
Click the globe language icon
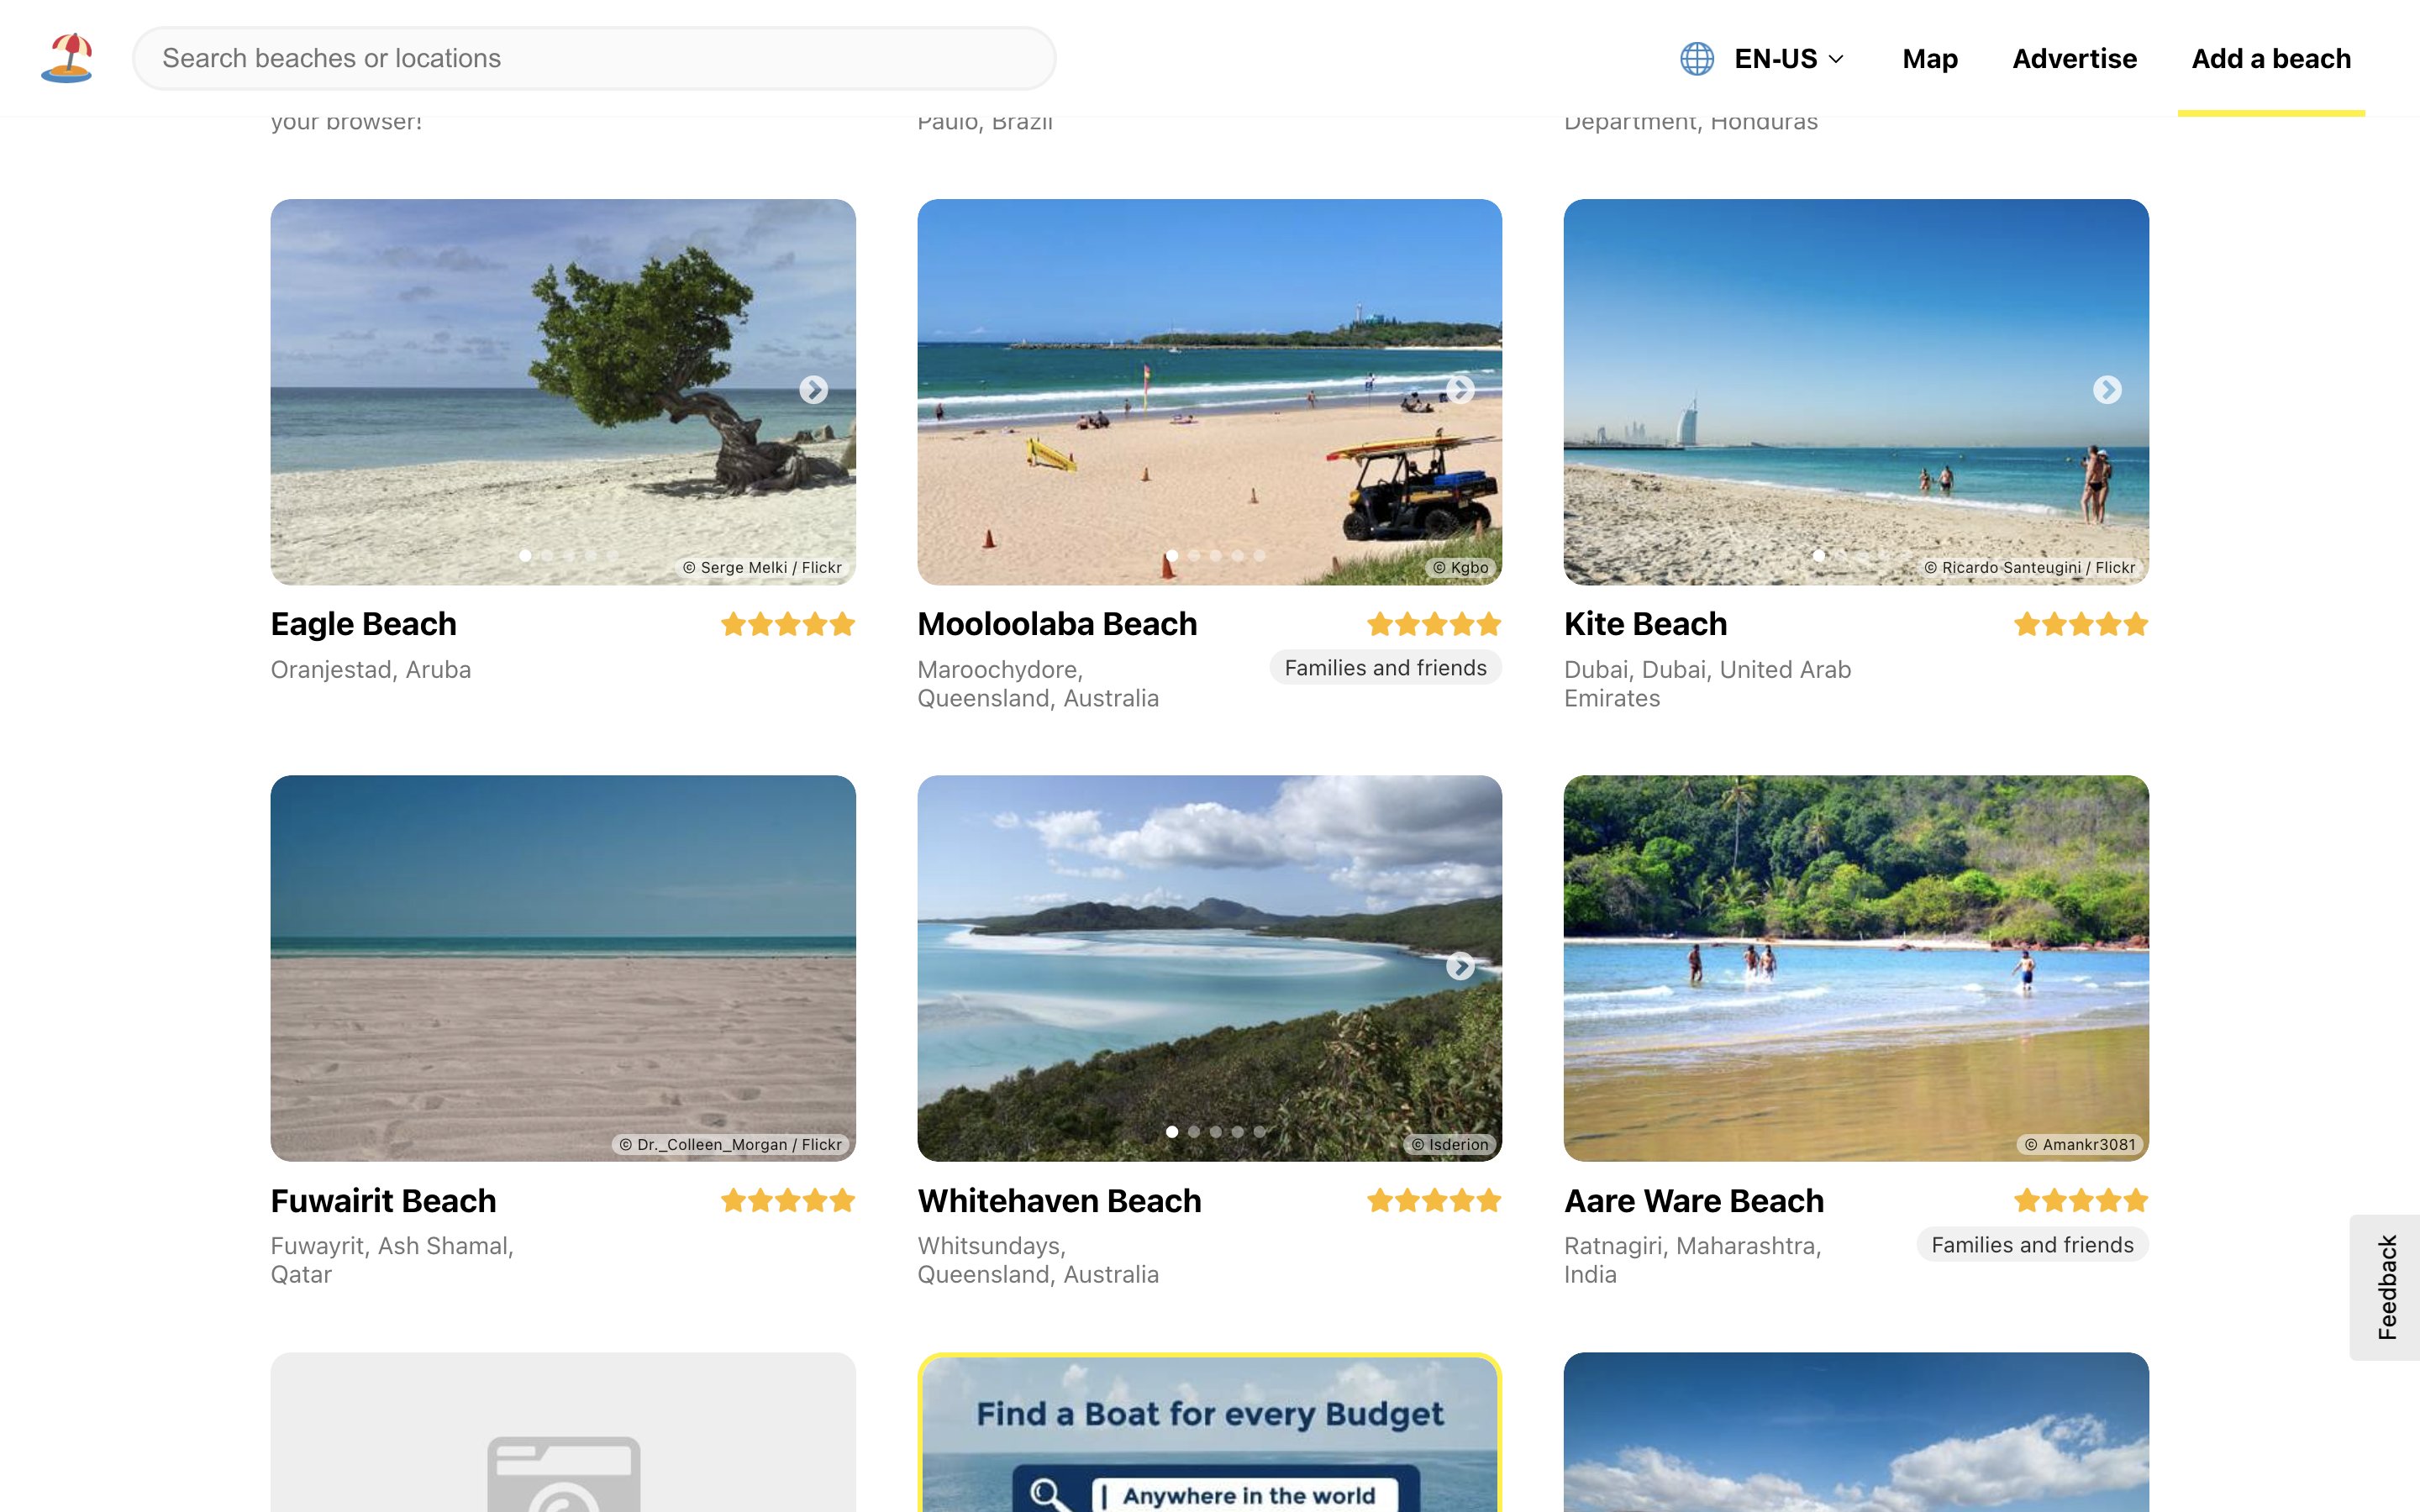coord(1696,59)
